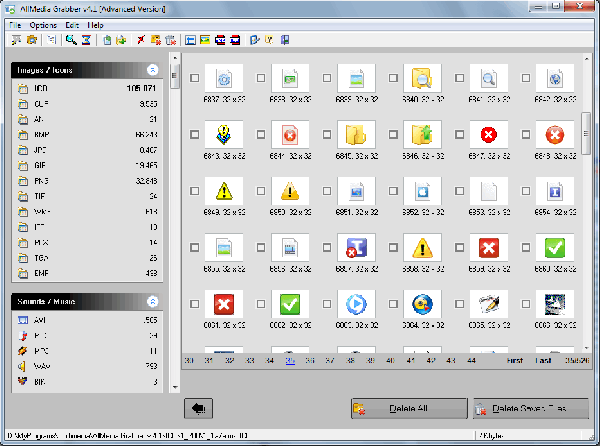Click the AVI file type icon
The width and height of the screenshot is (600, 446).
[x=23, y=319]
